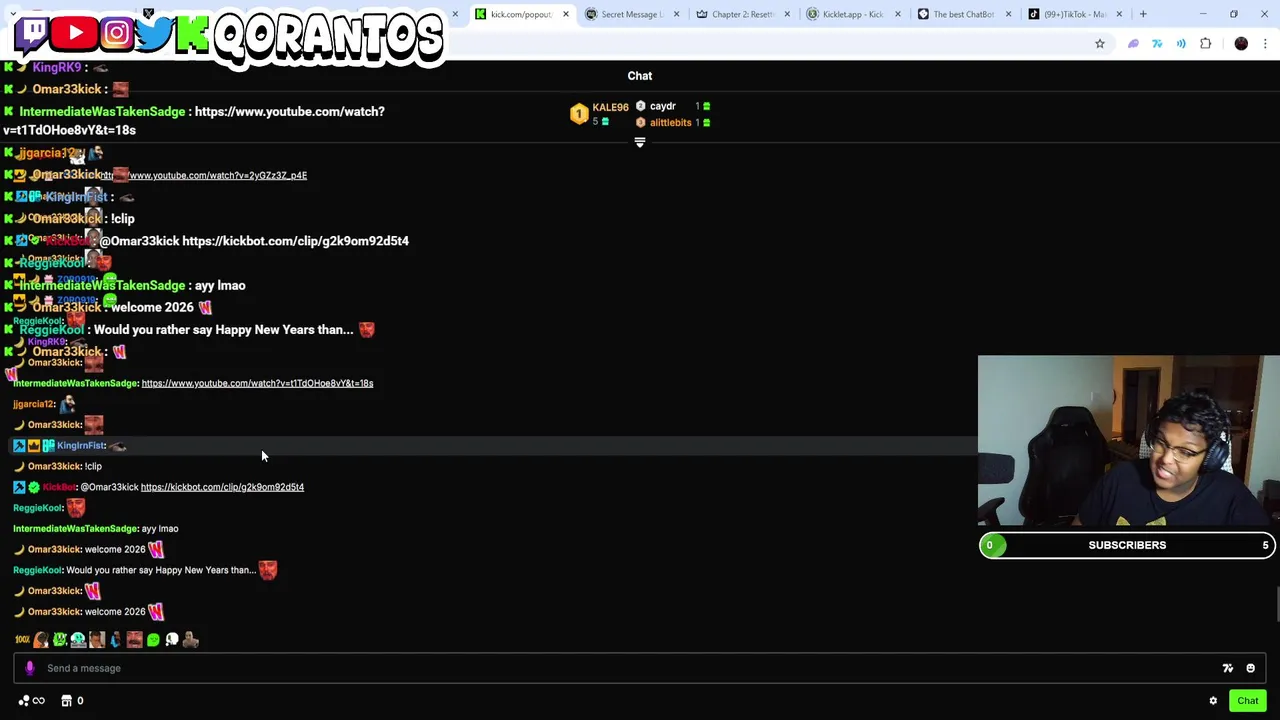Screen dimensions: 1280x720
Task: Click the green Chat send button
Action: [1247, 701]
